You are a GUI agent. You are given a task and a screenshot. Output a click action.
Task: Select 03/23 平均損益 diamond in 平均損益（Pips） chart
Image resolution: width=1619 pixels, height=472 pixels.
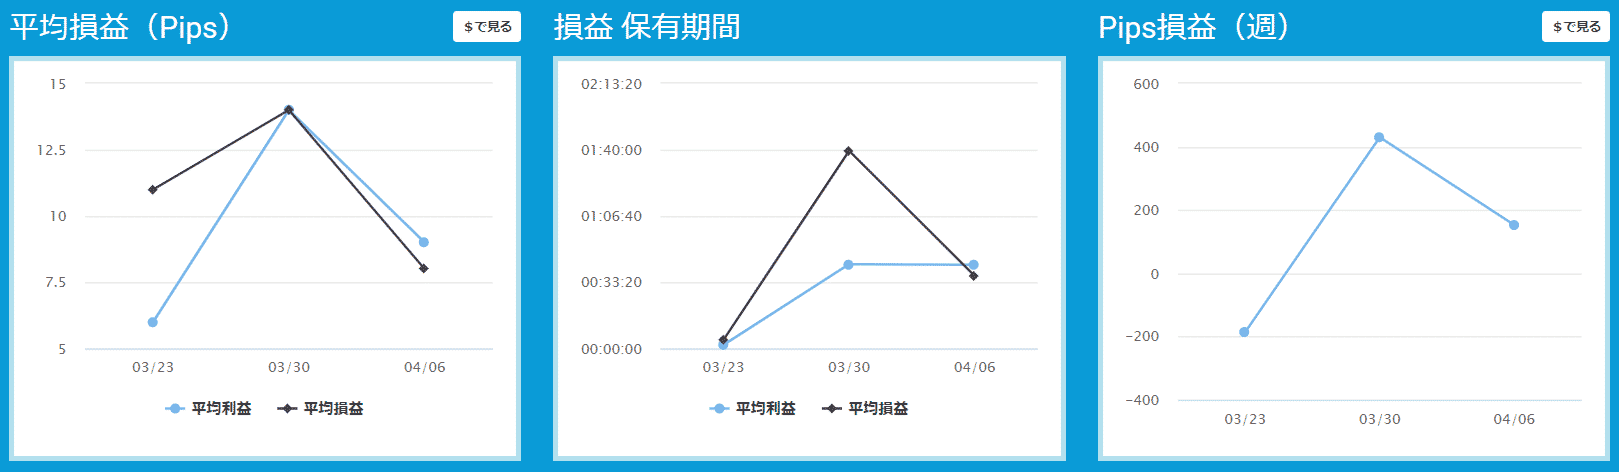(x=152, y=189)
